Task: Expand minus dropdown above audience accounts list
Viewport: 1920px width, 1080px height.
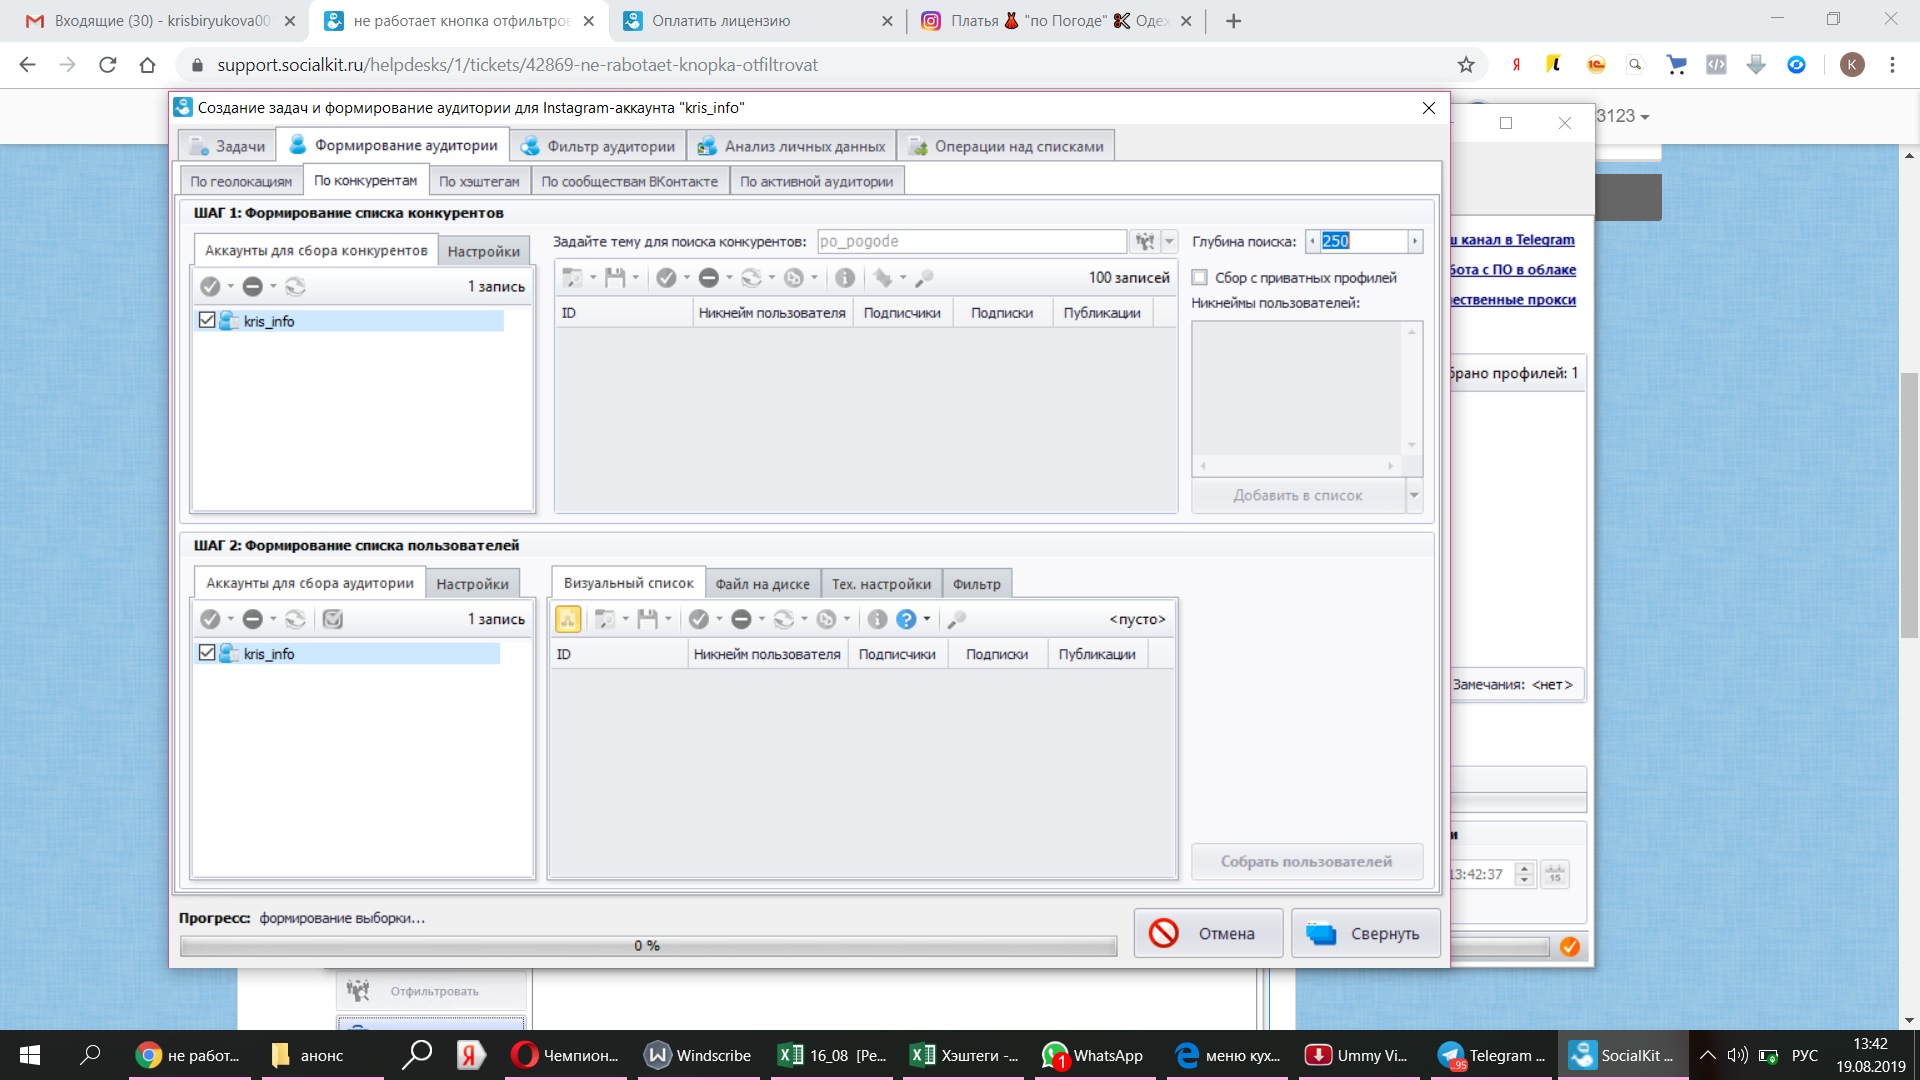Action: (x=273, y=619)
